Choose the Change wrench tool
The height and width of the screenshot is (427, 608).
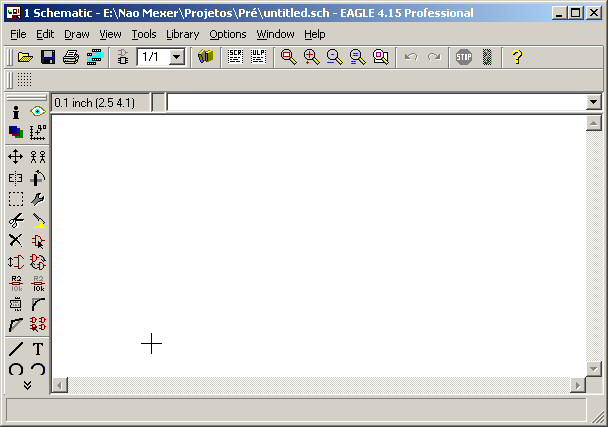[38, 199]
